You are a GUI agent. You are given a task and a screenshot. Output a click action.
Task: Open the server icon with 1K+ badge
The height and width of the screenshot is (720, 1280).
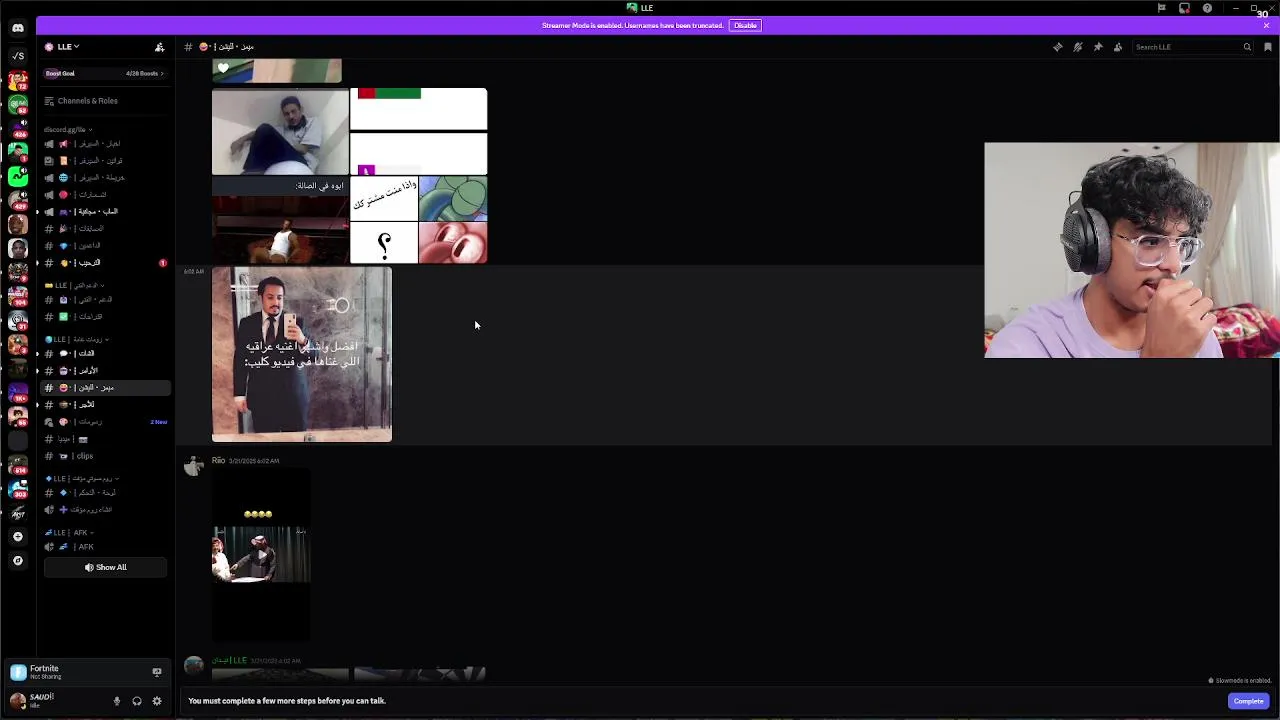18,392
